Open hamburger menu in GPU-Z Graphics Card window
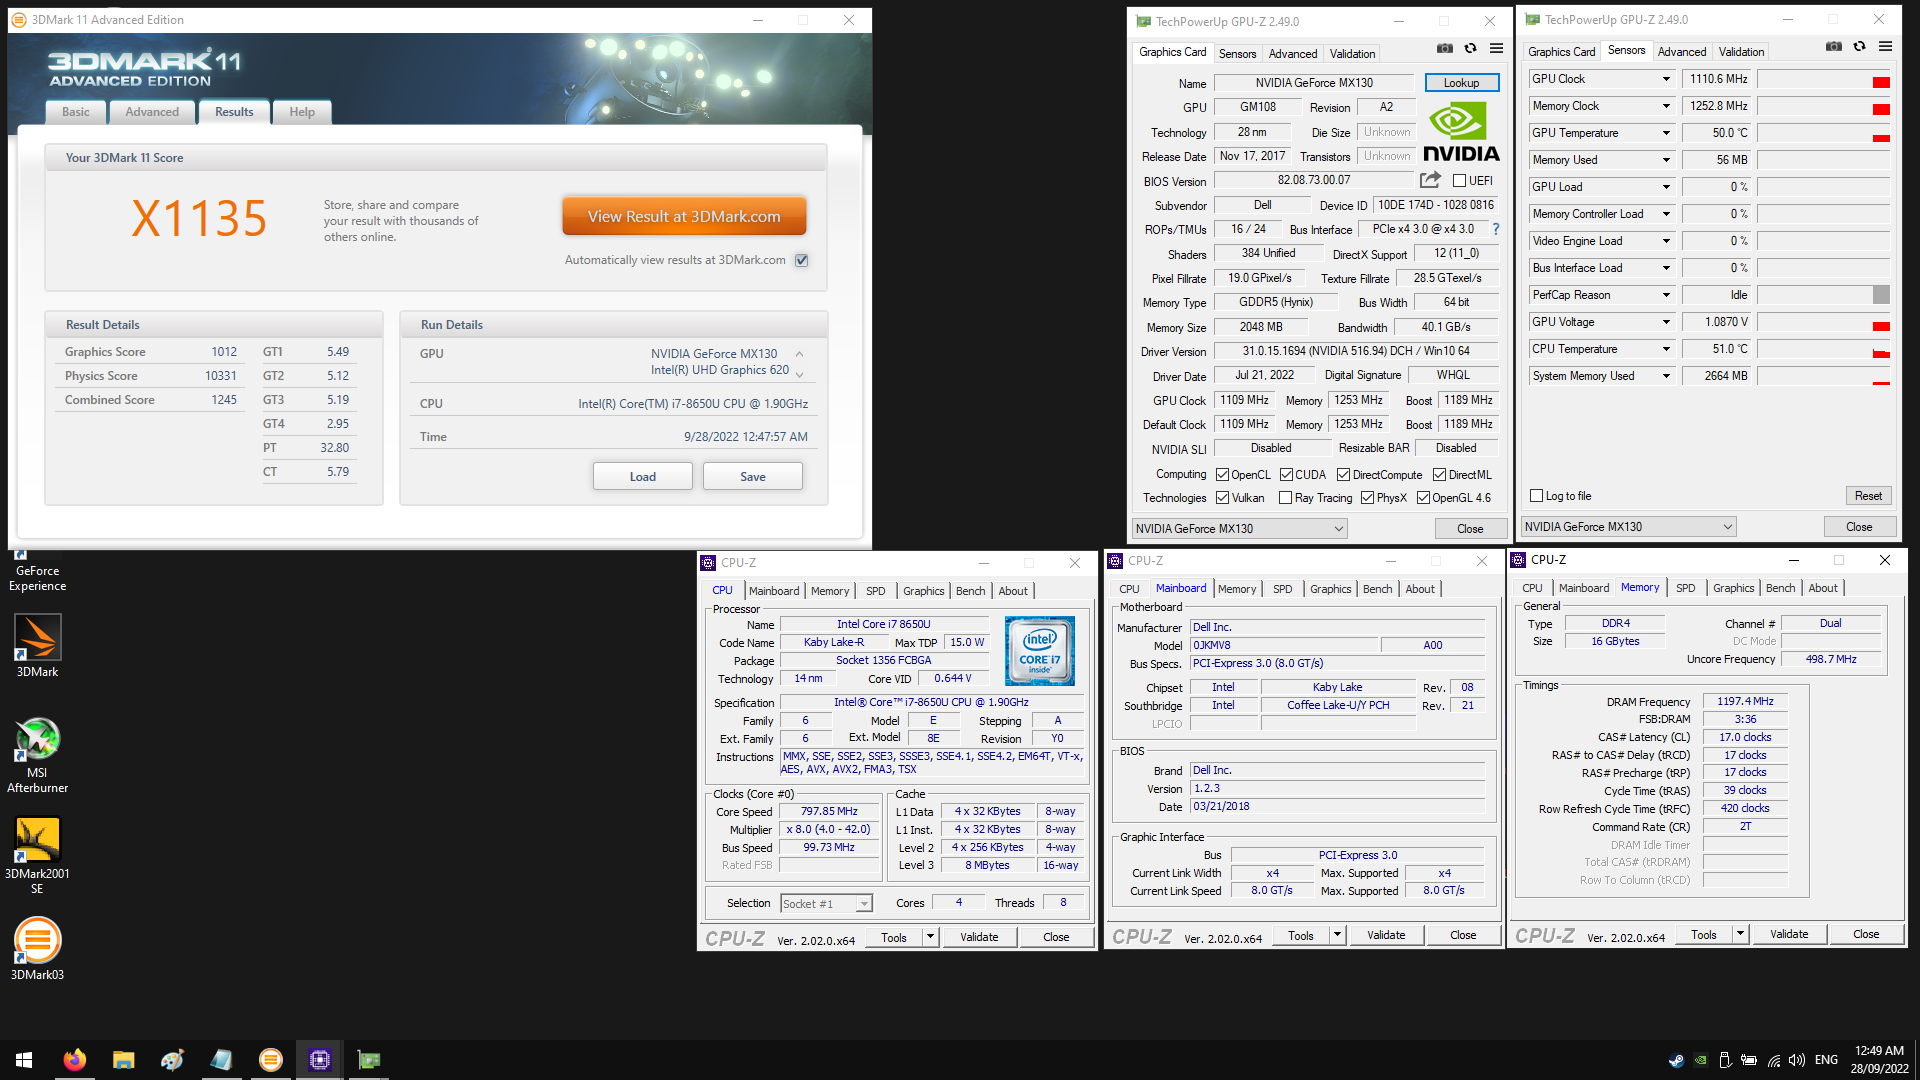 point(1496,48)
